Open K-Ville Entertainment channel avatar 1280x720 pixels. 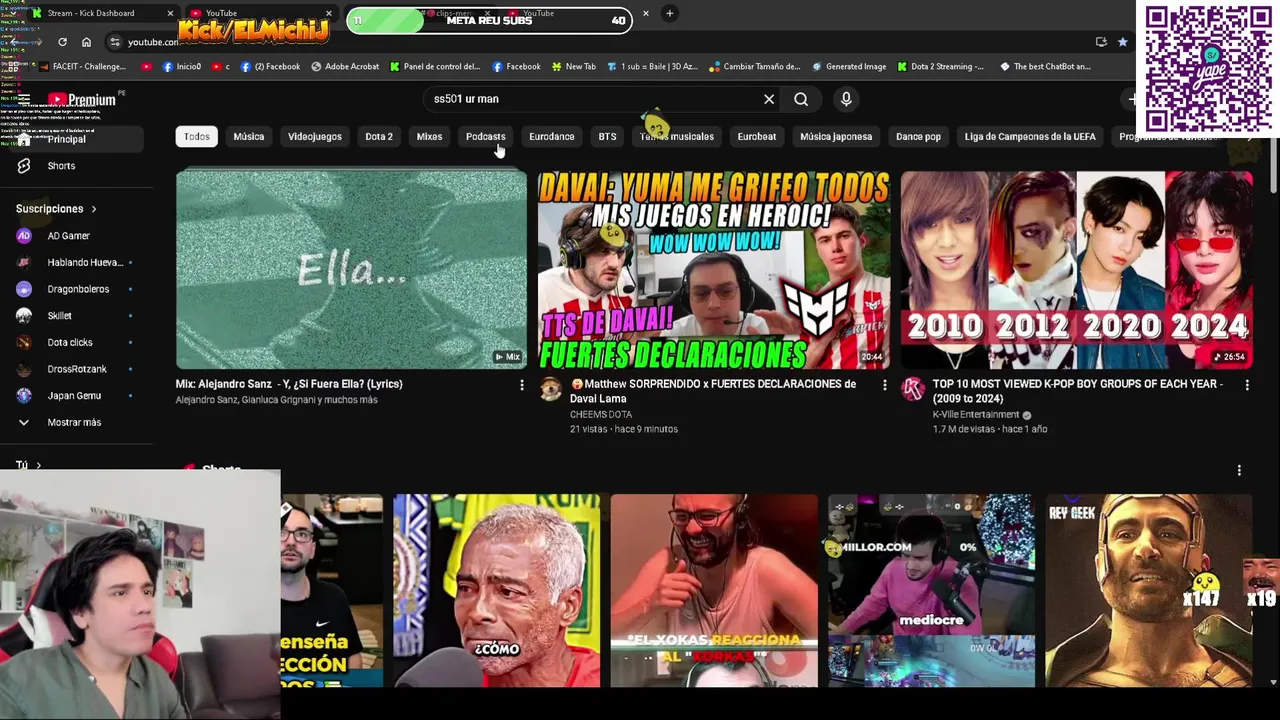coord(913,389)
